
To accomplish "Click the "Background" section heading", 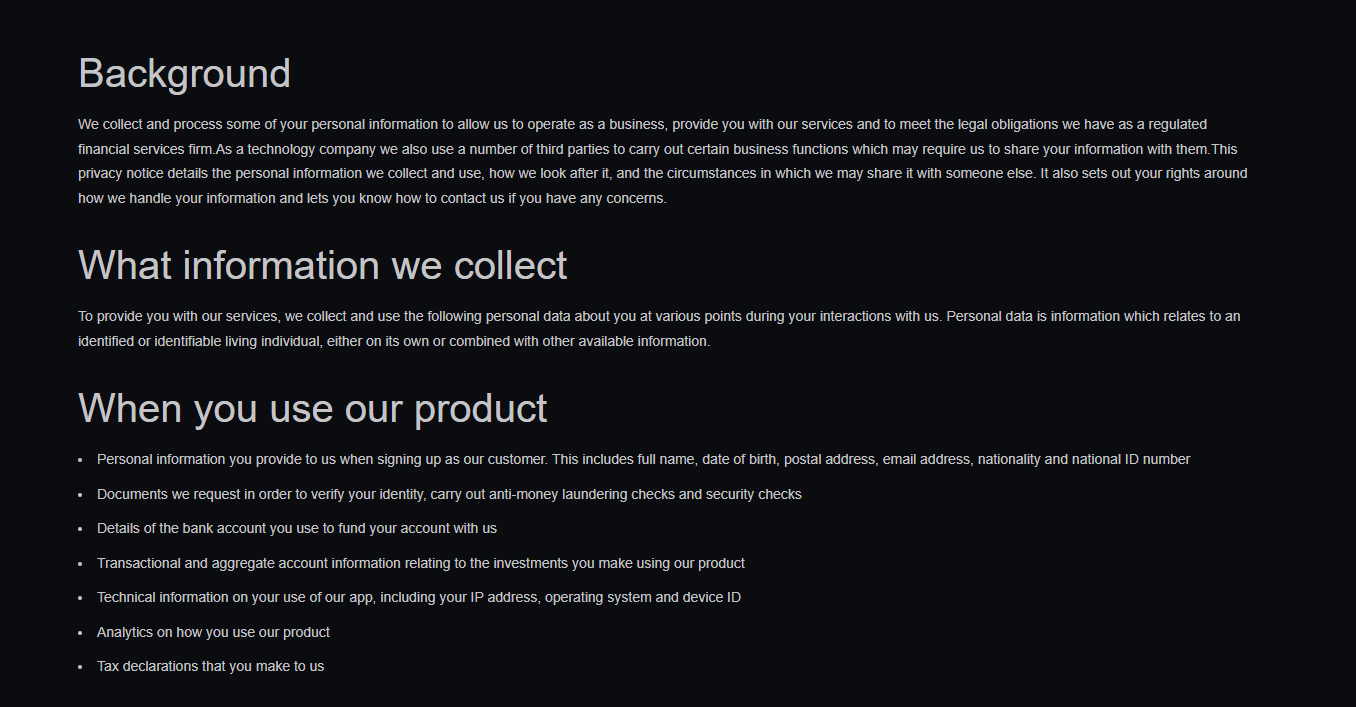I will (x=184, y=74).
